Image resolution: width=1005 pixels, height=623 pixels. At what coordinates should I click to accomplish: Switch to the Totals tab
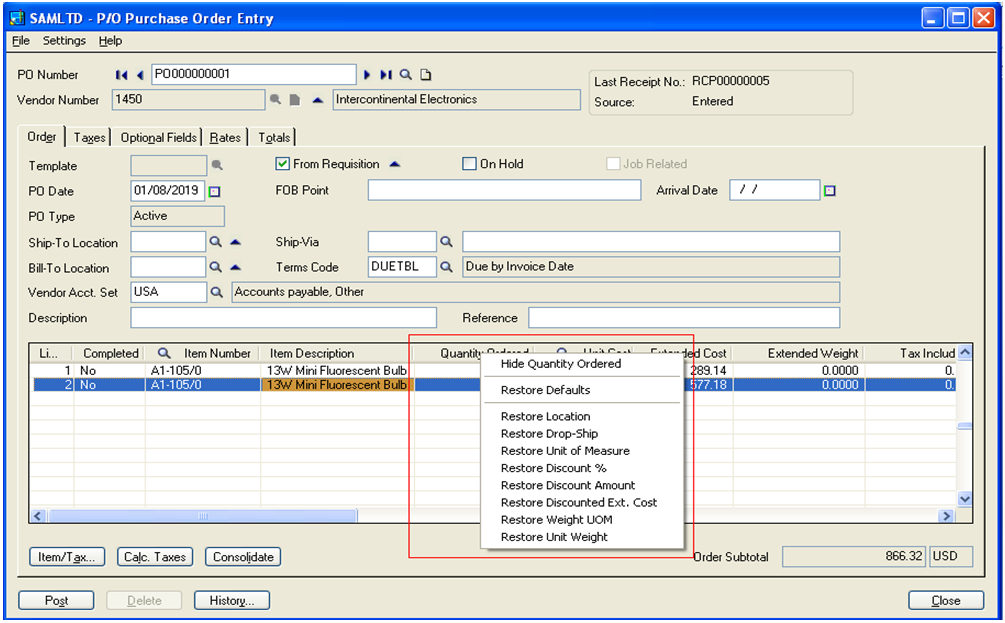(x=274, y=137)
